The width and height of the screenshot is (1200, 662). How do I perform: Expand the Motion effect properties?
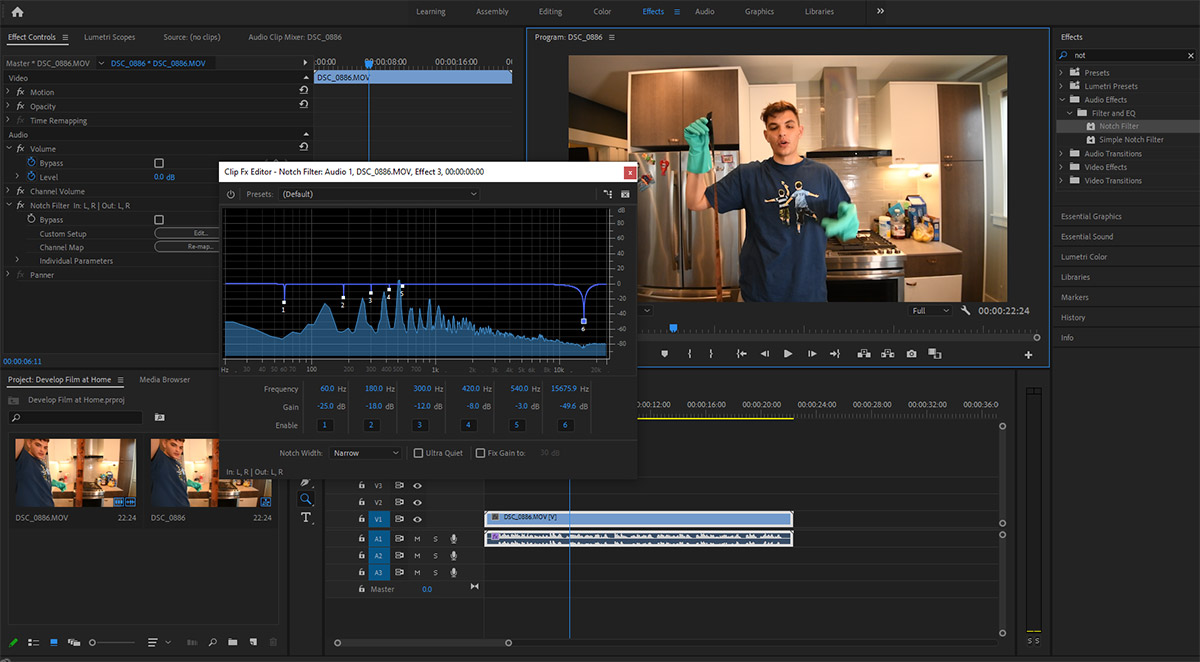point(8,91)
